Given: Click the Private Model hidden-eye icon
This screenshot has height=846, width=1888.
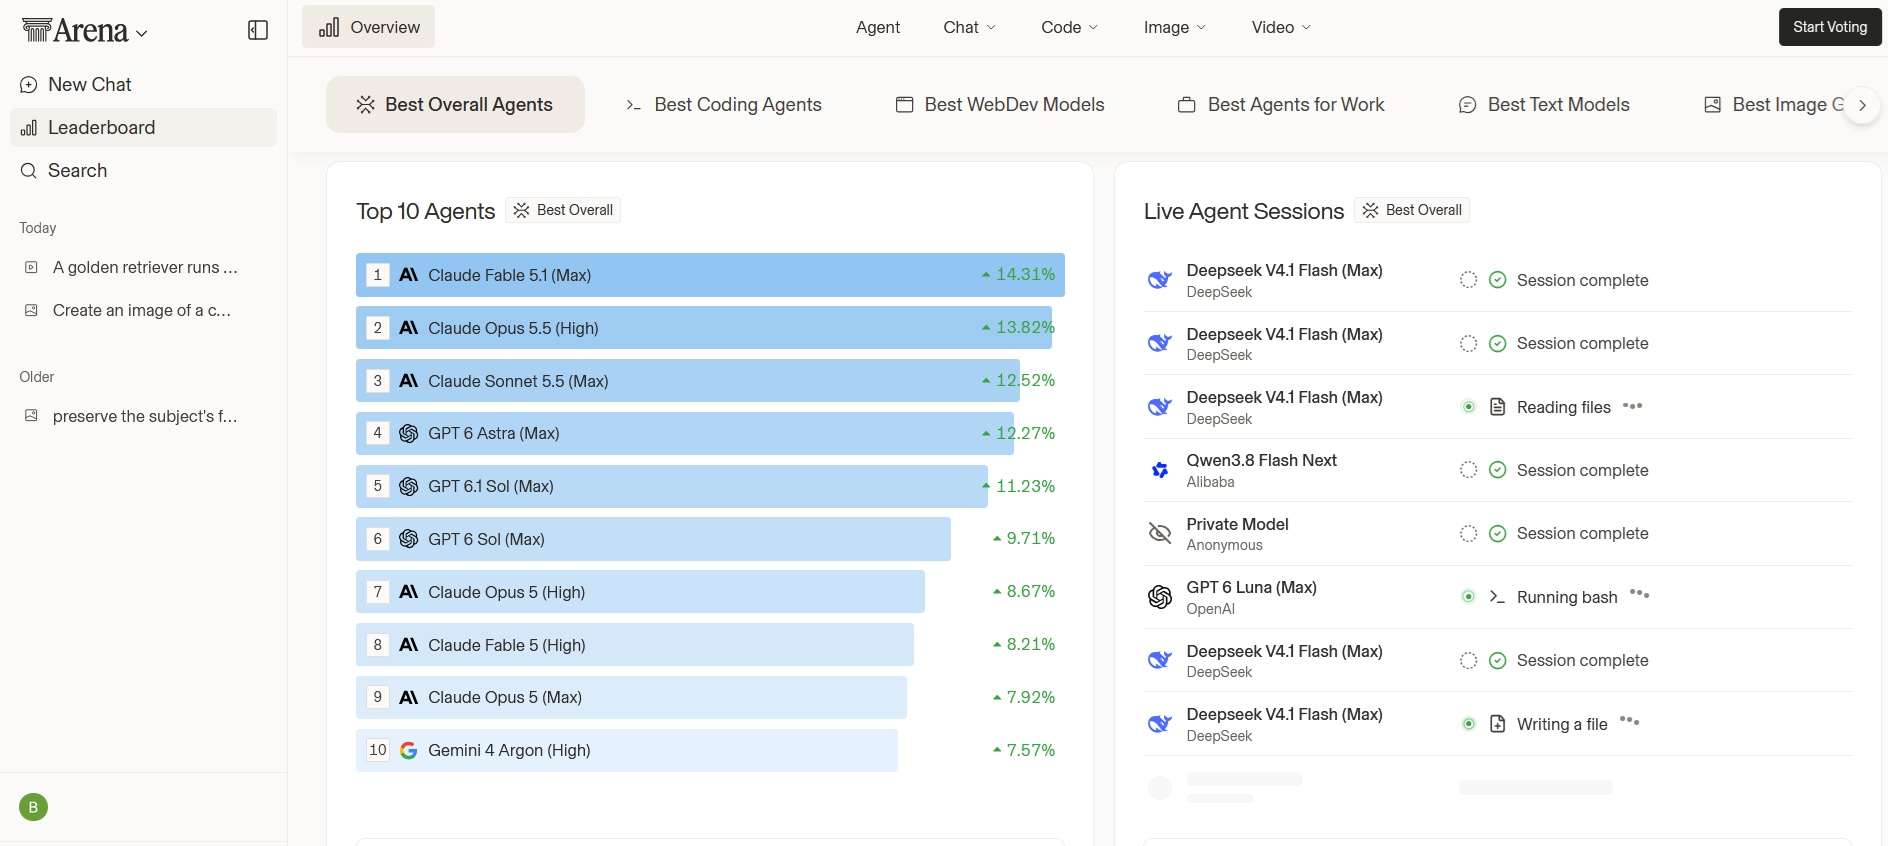Looking at the screenshot, I should (1160, 533).
